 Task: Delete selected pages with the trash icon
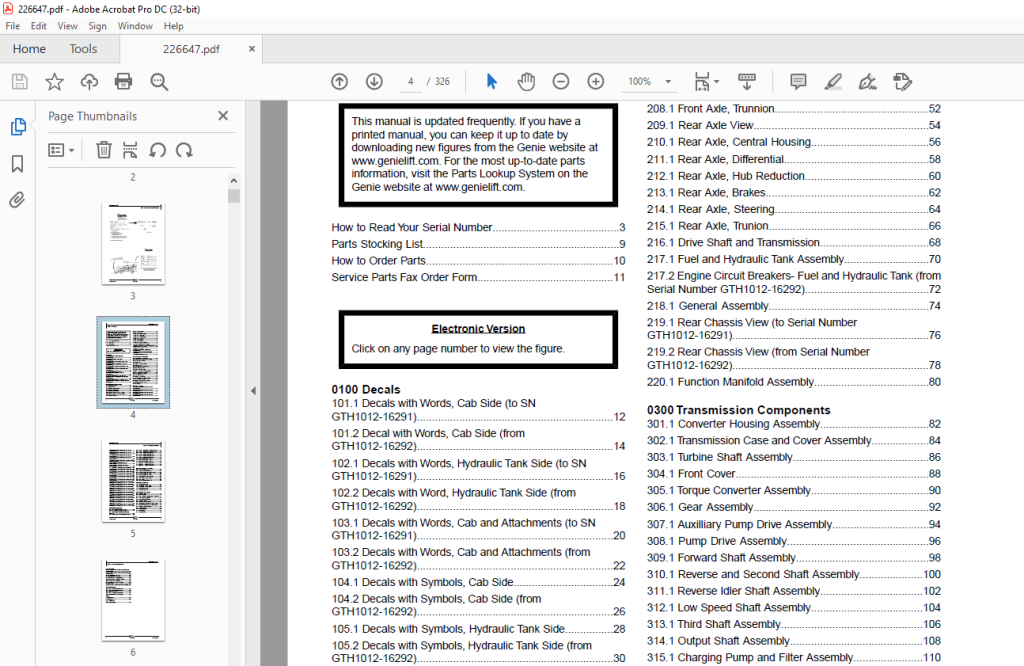[x=103, y=150]
